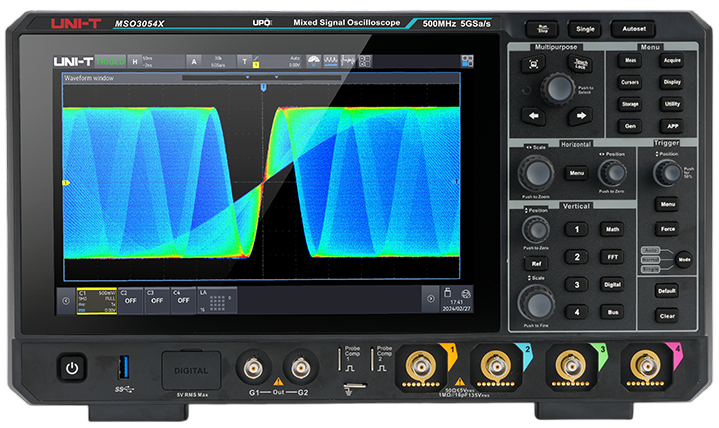Open the Storage menu
Image resolution: width=719 pixels, height=428 pixels.
(630, 105)
